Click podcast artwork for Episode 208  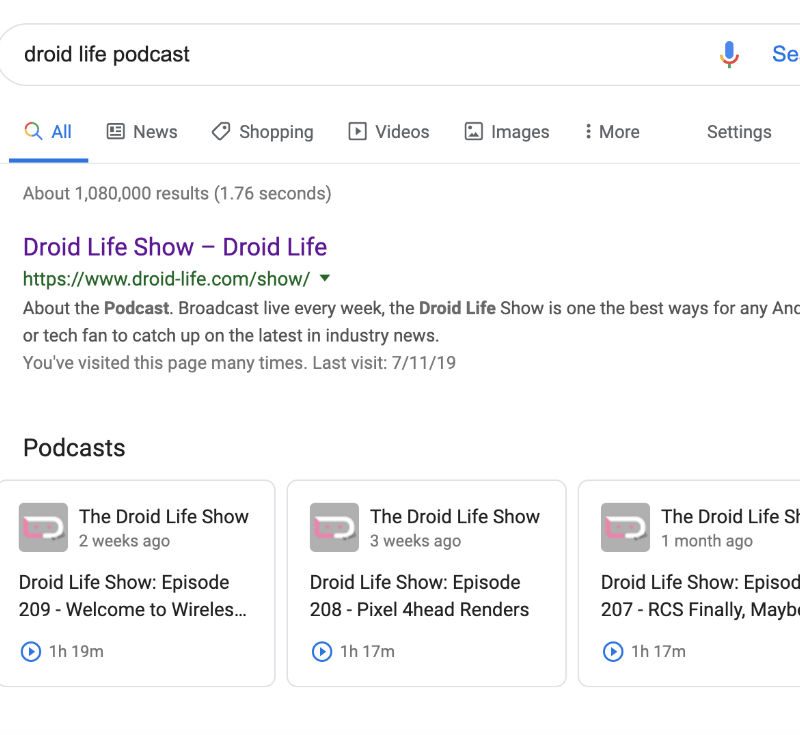[x=334, y=528]
